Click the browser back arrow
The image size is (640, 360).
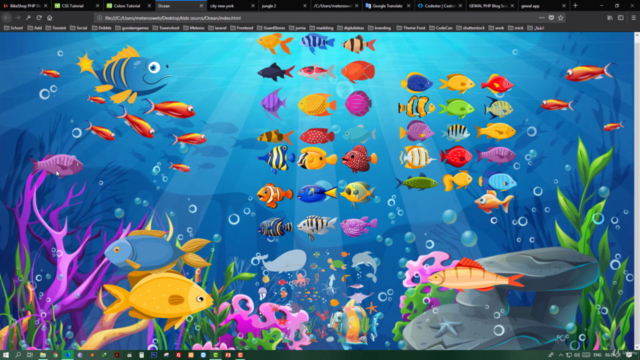7,18
